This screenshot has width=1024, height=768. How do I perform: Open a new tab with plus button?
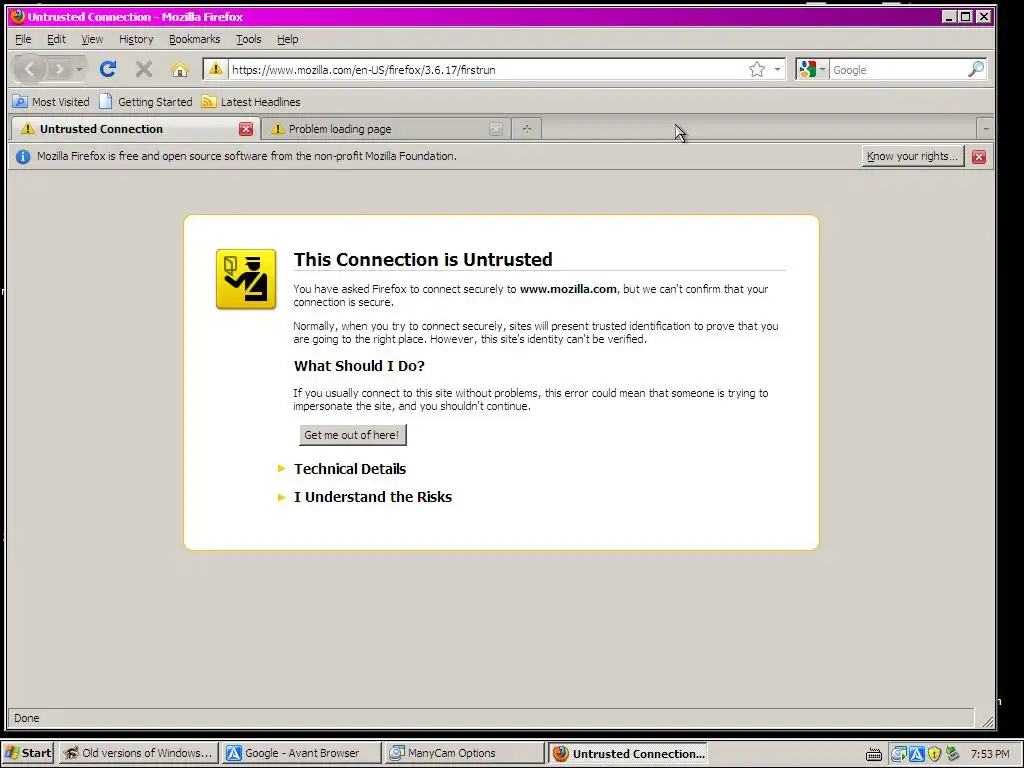click(x=526, y=129)
